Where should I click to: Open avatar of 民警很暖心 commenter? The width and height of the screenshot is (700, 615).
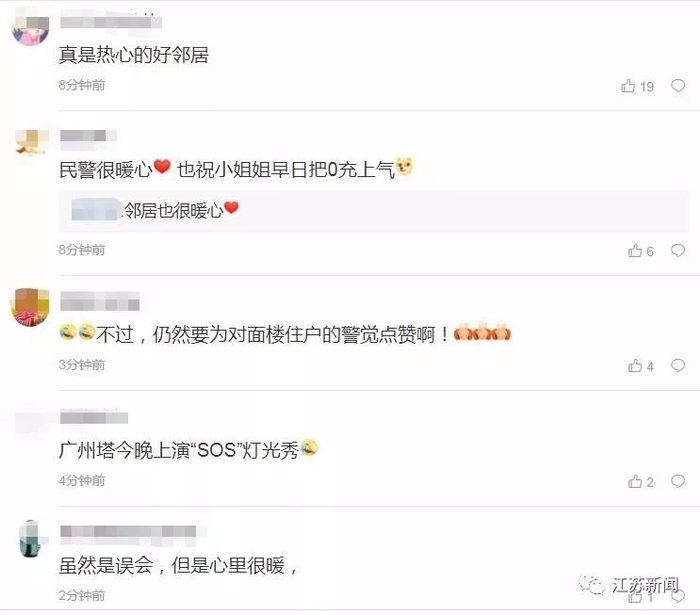pos(31,143)
